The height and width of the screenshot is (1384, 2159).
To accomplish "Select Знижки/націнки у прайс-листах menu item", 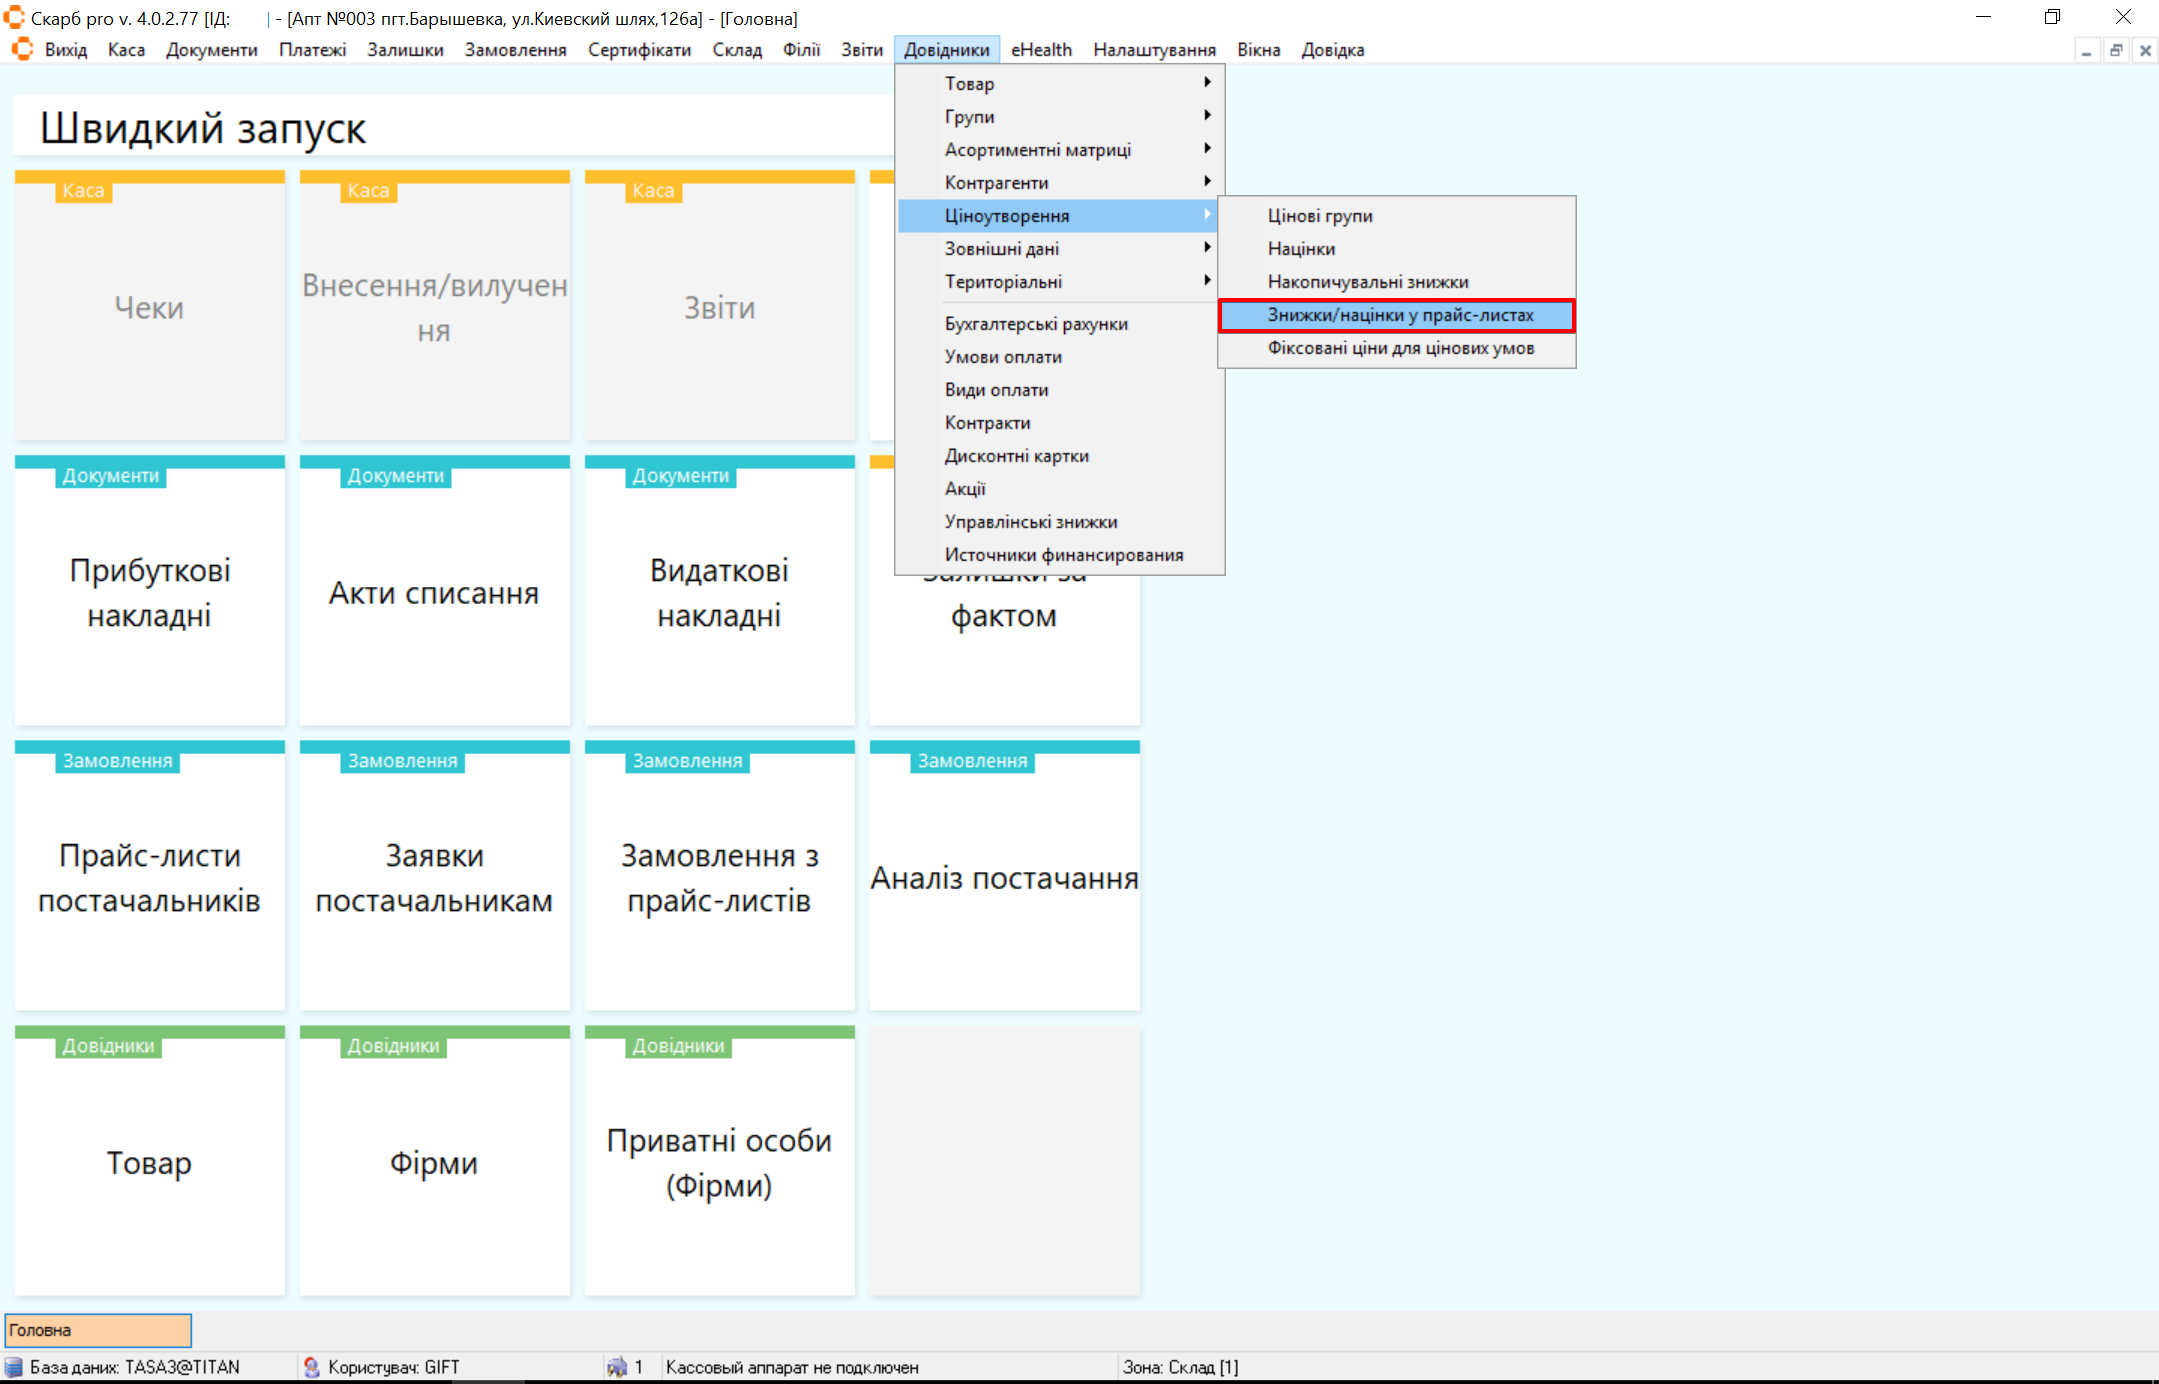I will tap(1399, 315).
